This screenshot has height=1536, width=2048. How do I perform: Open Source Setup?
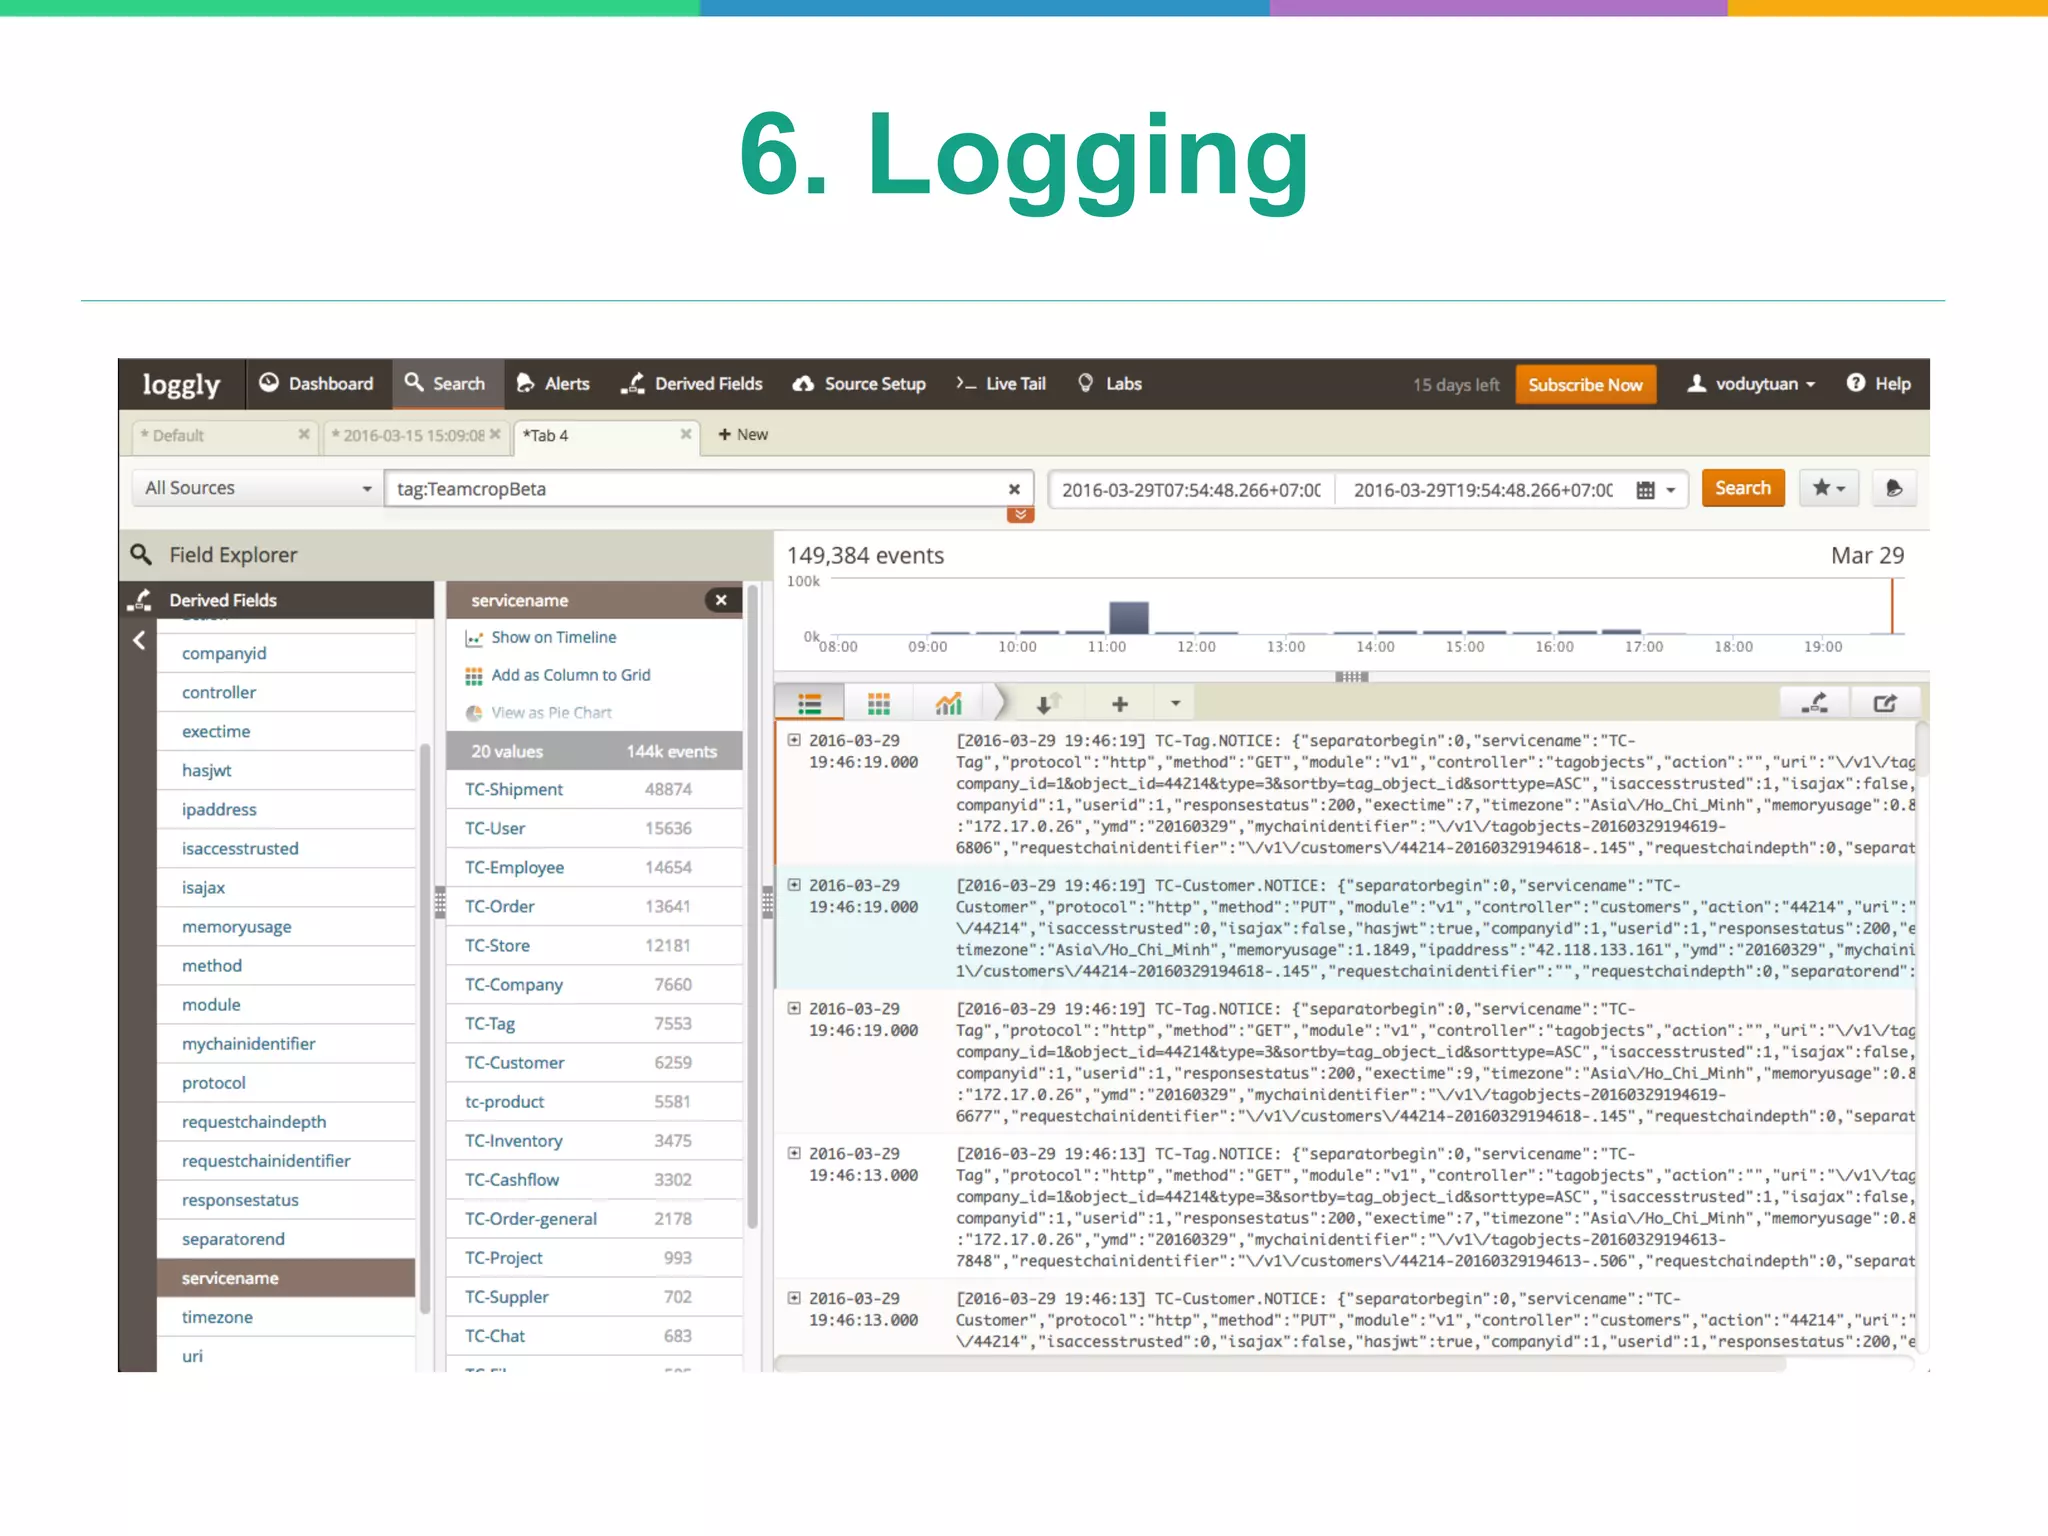859,384
